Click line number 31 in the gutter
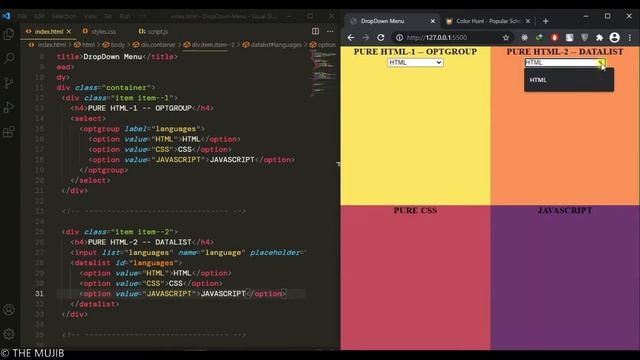The width and height of the screenshot is (640, 360). coord(39,293)
